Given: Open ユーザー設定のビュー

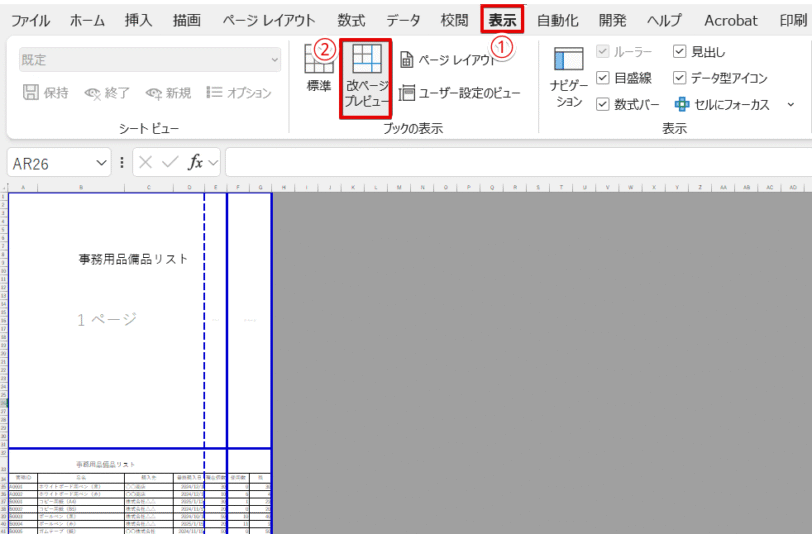Looking at the screenshot, I should 460,93.
